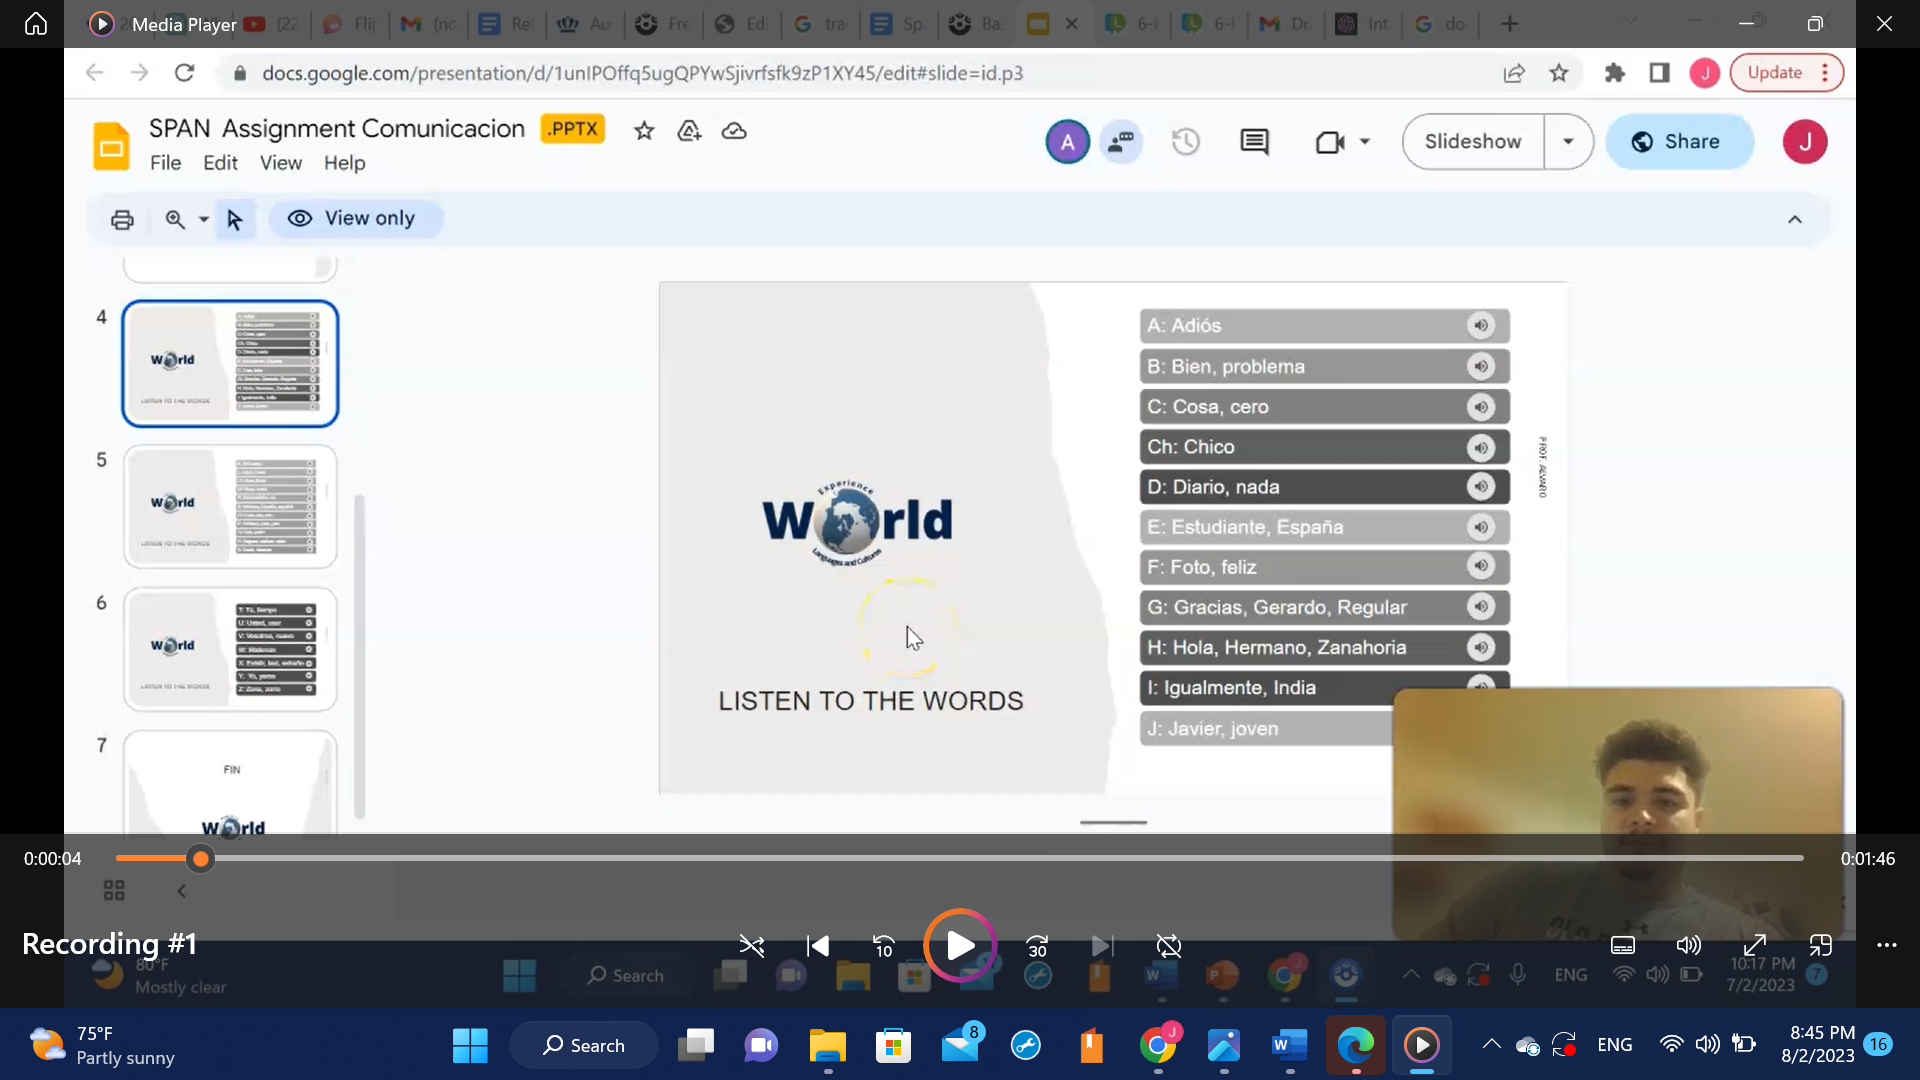Play audio for B: Bien, problema
1920x1080 pixels.
1481,366
